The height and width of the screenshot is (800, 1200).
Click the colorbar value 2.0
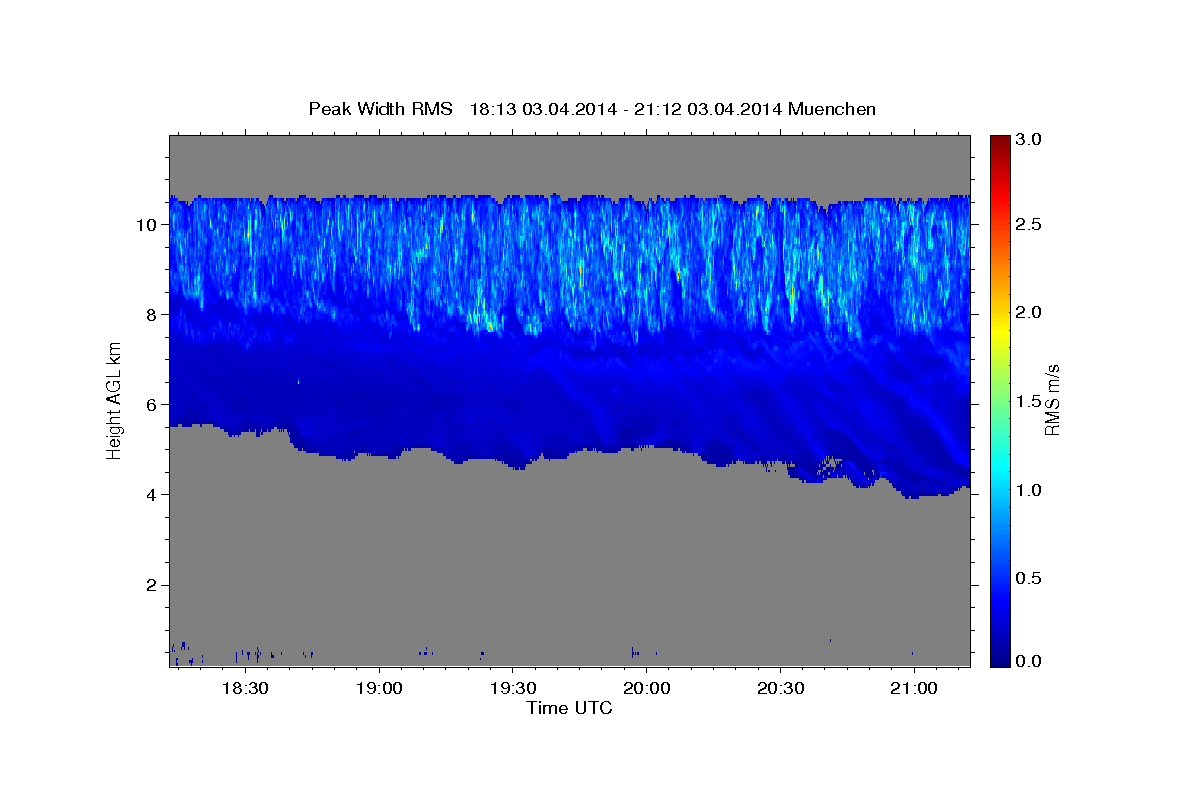coord(1028,312)
